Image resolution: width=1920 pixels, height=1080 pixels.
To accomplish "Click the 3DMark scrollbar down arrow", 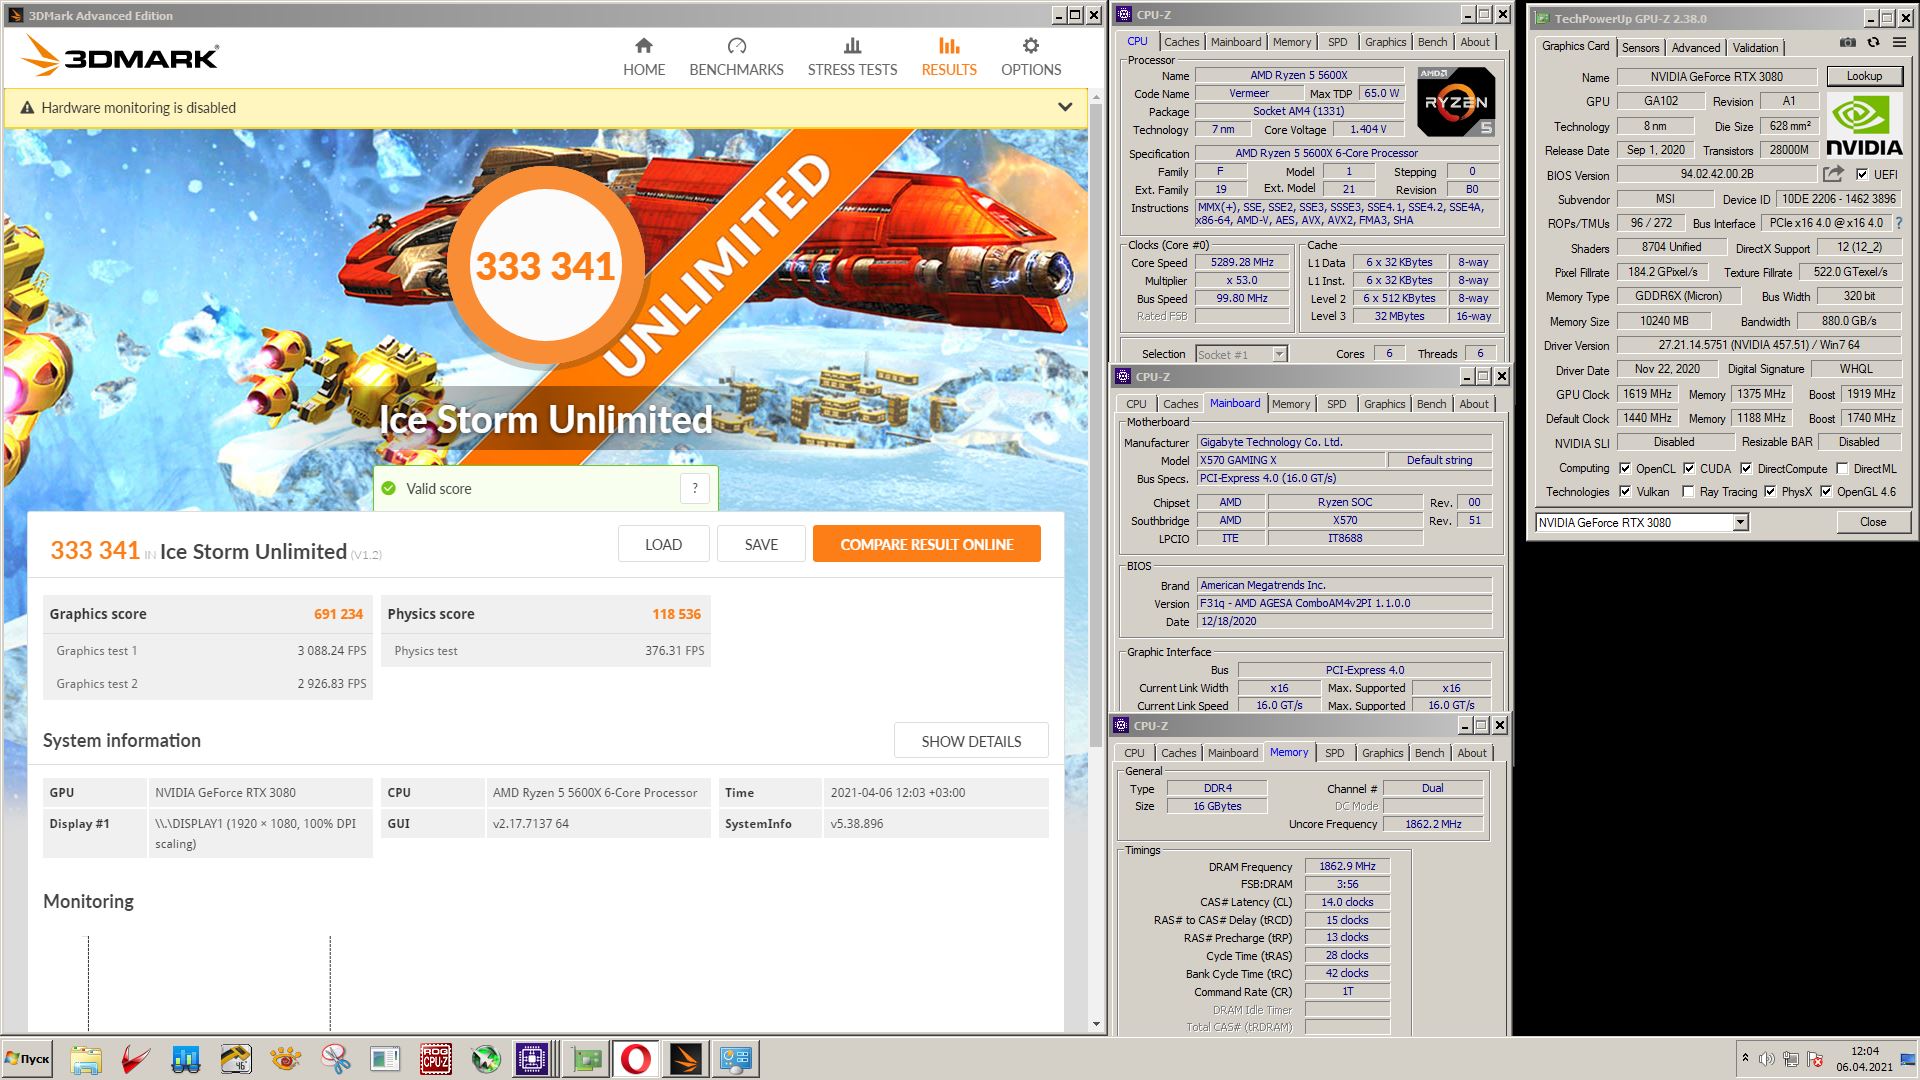I will click(1096, 1024).
